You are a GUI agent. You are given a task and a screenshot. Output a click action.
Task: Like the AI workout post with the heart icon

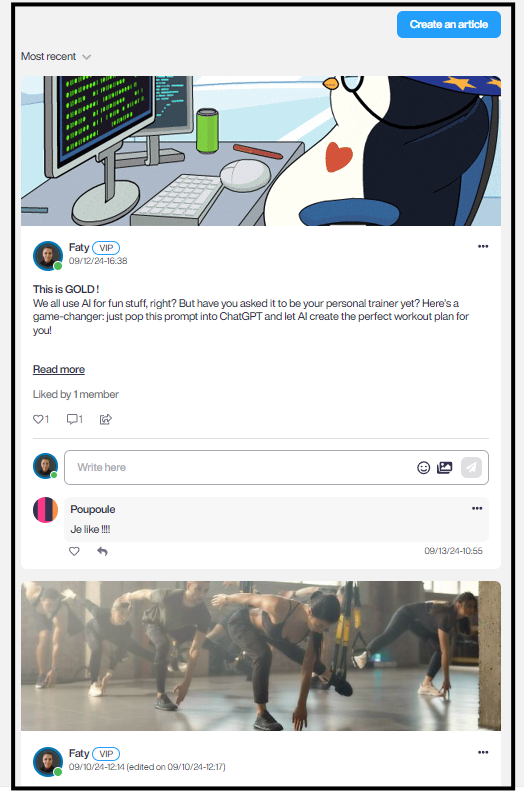coord(38,419)
